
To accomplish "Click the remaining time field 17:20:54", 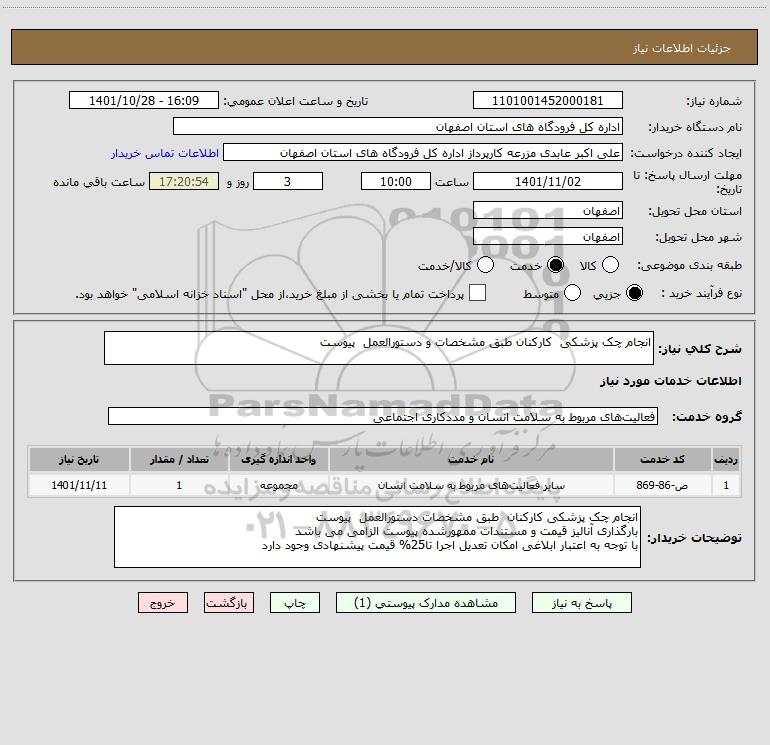I will pyautogui.click(x=184, y=181).
